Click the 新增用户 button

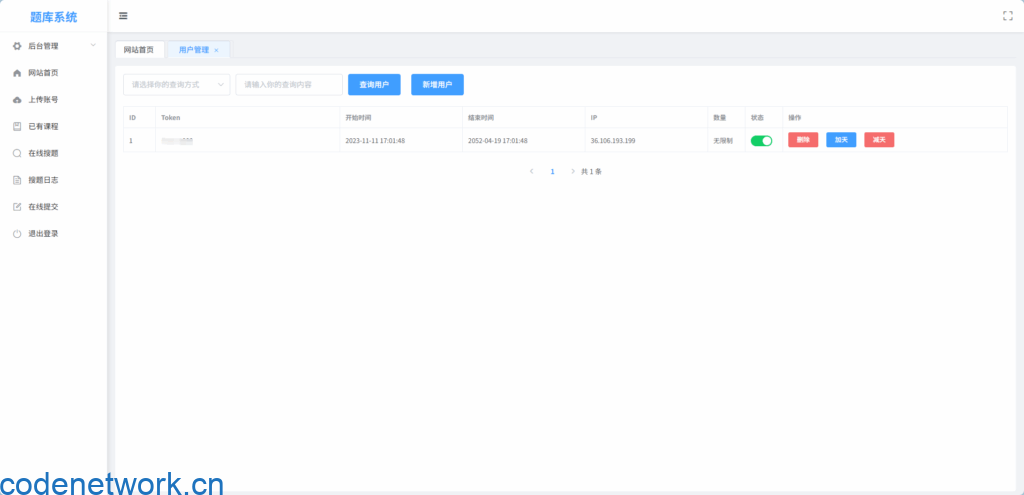[437, 85]
